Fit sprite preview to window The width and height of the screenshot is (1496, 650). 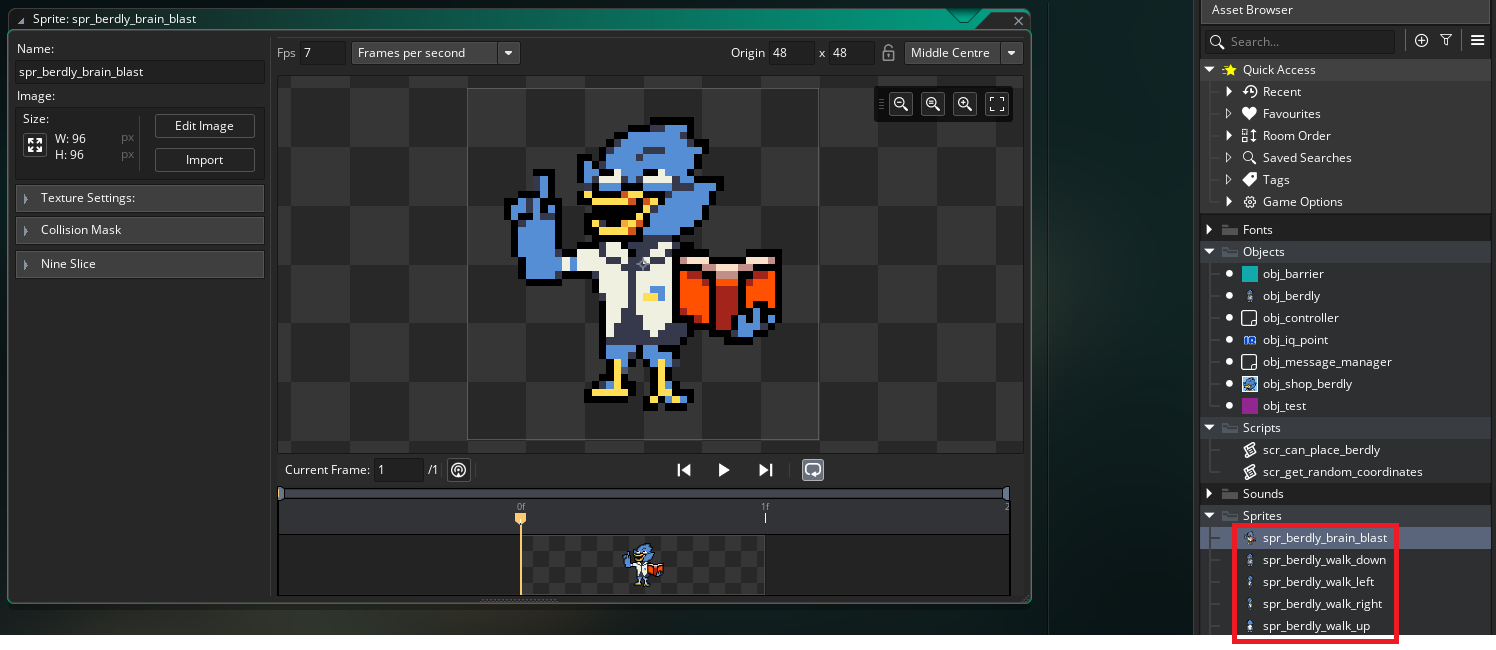pyautogui.click(x=997, y=104)
